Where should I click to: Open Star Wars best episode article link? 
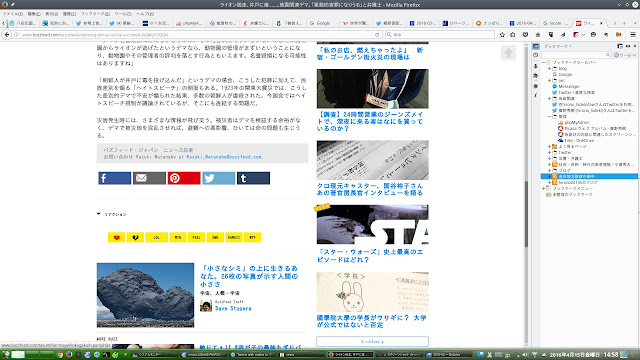pyautogui.click(x=370, y=256)
